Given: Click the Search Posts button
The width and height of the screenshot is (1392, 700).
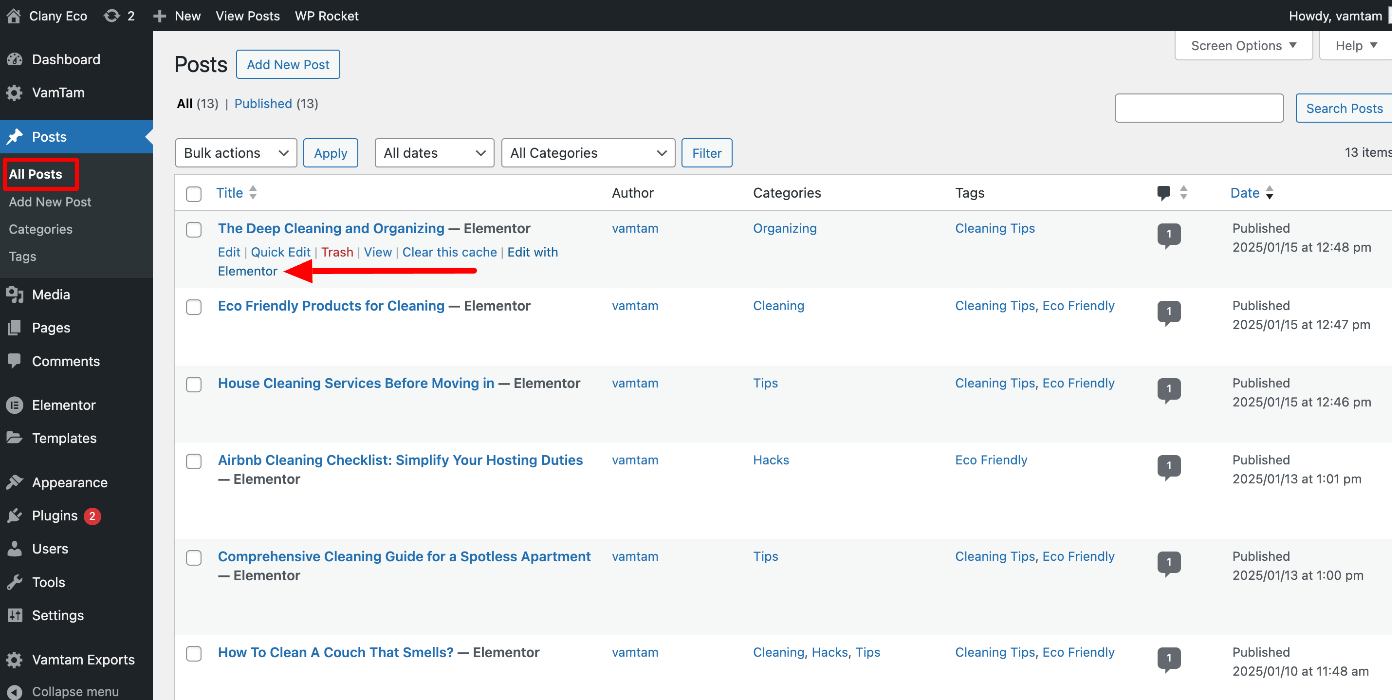Looking at the screenshot, I should pos(1344,108).
